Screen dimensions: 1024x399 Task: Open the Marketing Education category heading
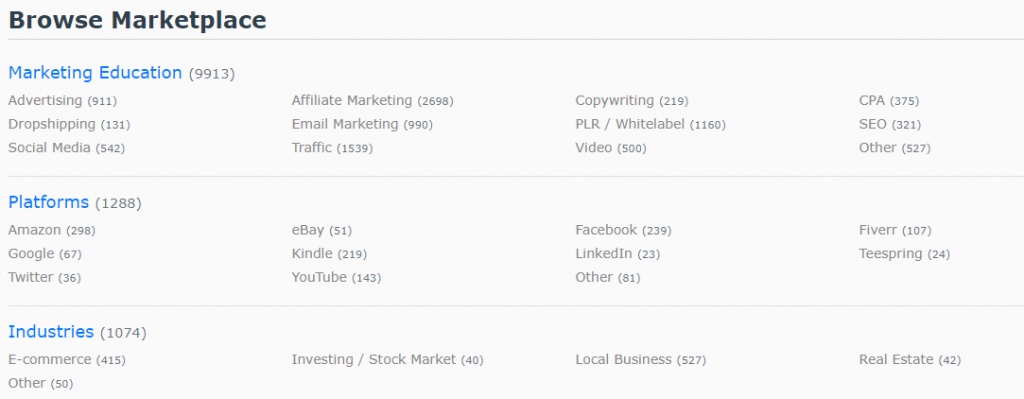[95, 72]
